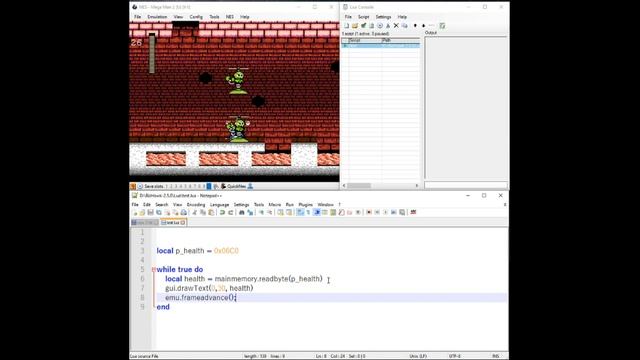Click Notepad++ Save icon
This screenshot has width=640, height=360.
(150, 212)
